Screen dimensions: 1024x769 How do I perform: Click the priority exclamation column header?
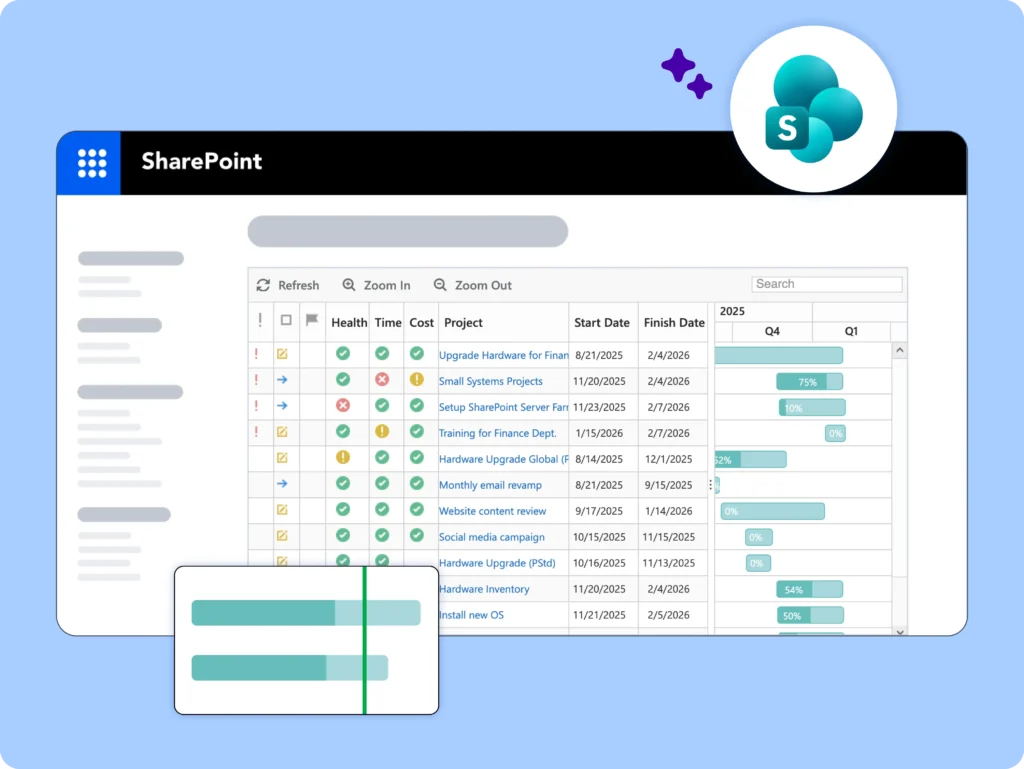point(260,322)
